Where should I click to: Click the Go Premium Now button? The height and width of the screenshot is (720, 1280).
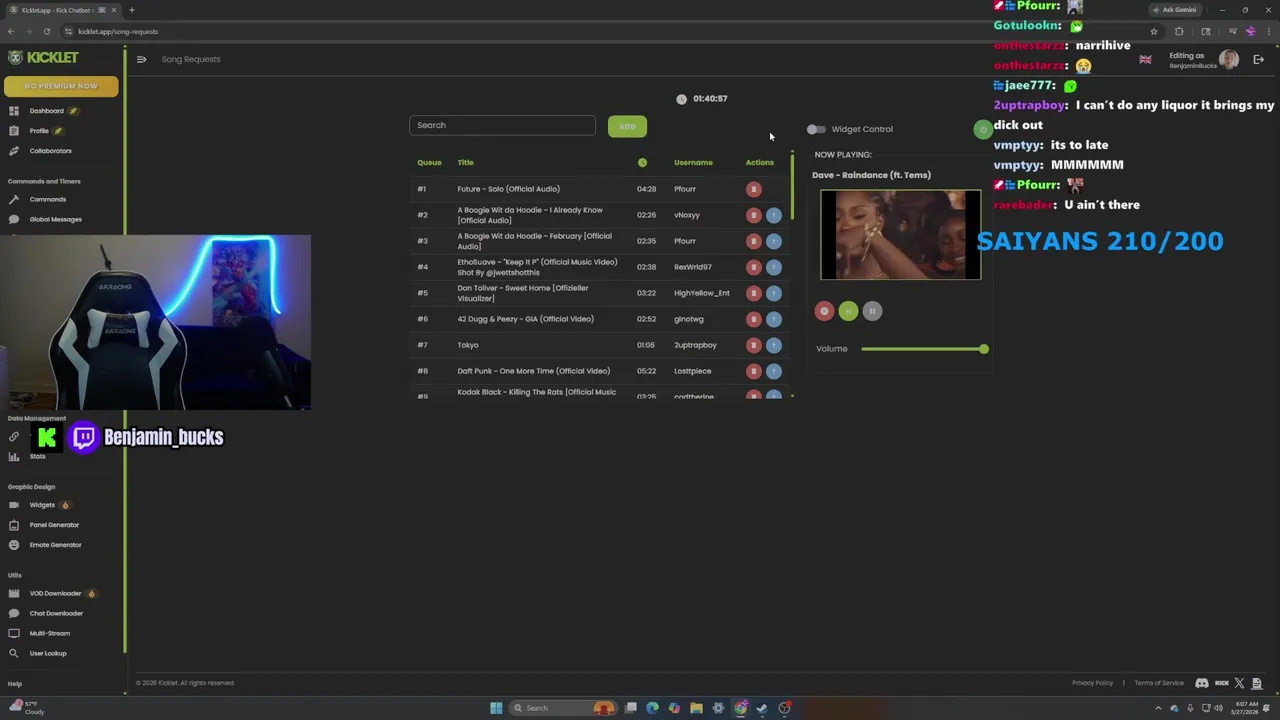(61, 86)
